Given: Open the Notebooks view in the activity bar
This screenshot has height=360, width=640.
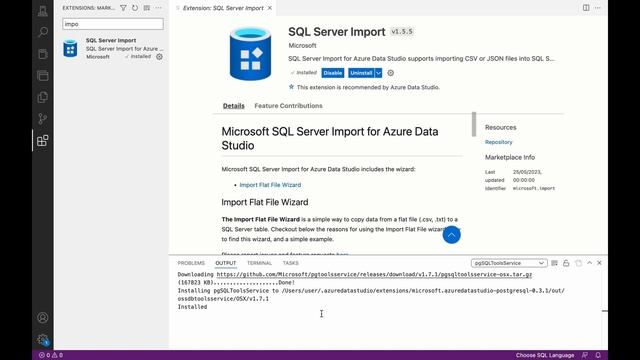Looking at the screenshot, I should (x=42, y=54).
